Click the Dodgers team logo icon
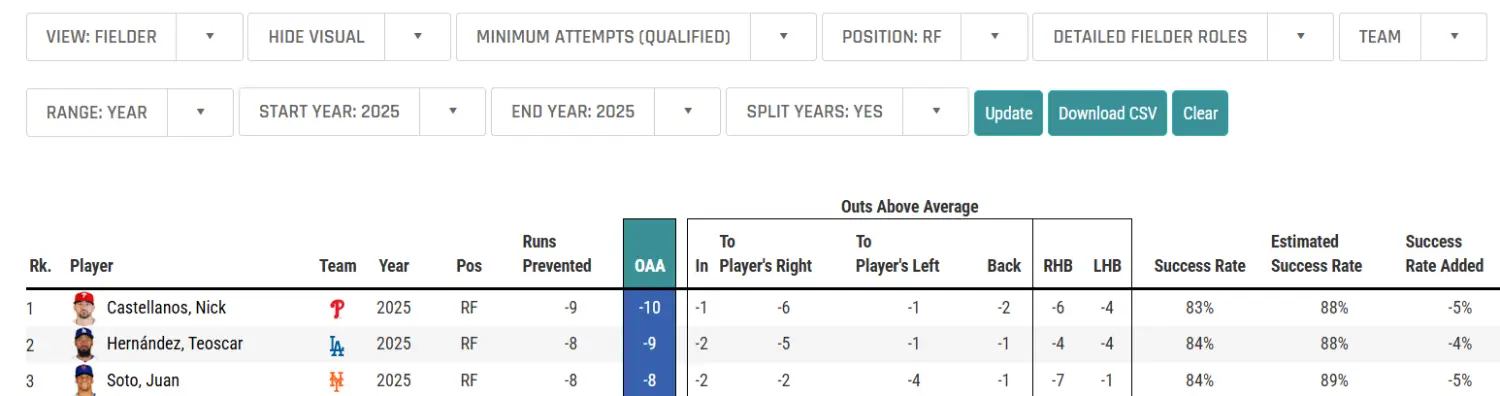The height and width of the screenshot is (396, 1500). (337, 345)
